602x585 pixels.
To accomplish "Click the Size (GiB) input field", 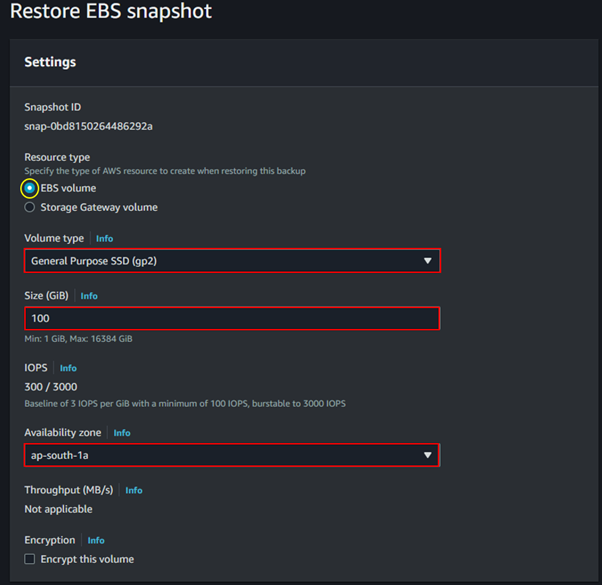I will pyautogui.click(x=232, y=318).
